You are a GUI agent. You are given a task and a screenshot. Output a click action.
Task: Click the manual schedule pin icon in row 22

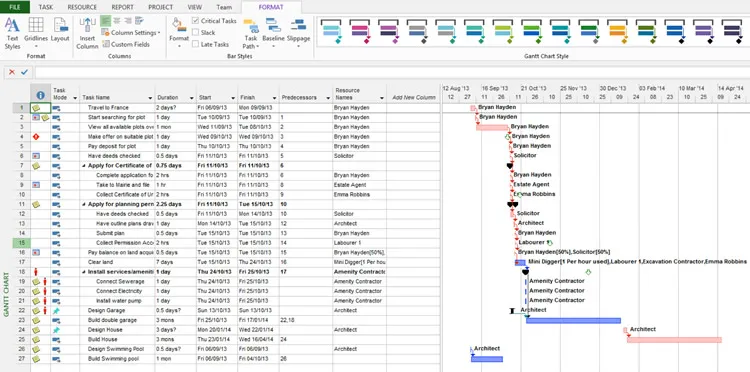coord(56,310)
